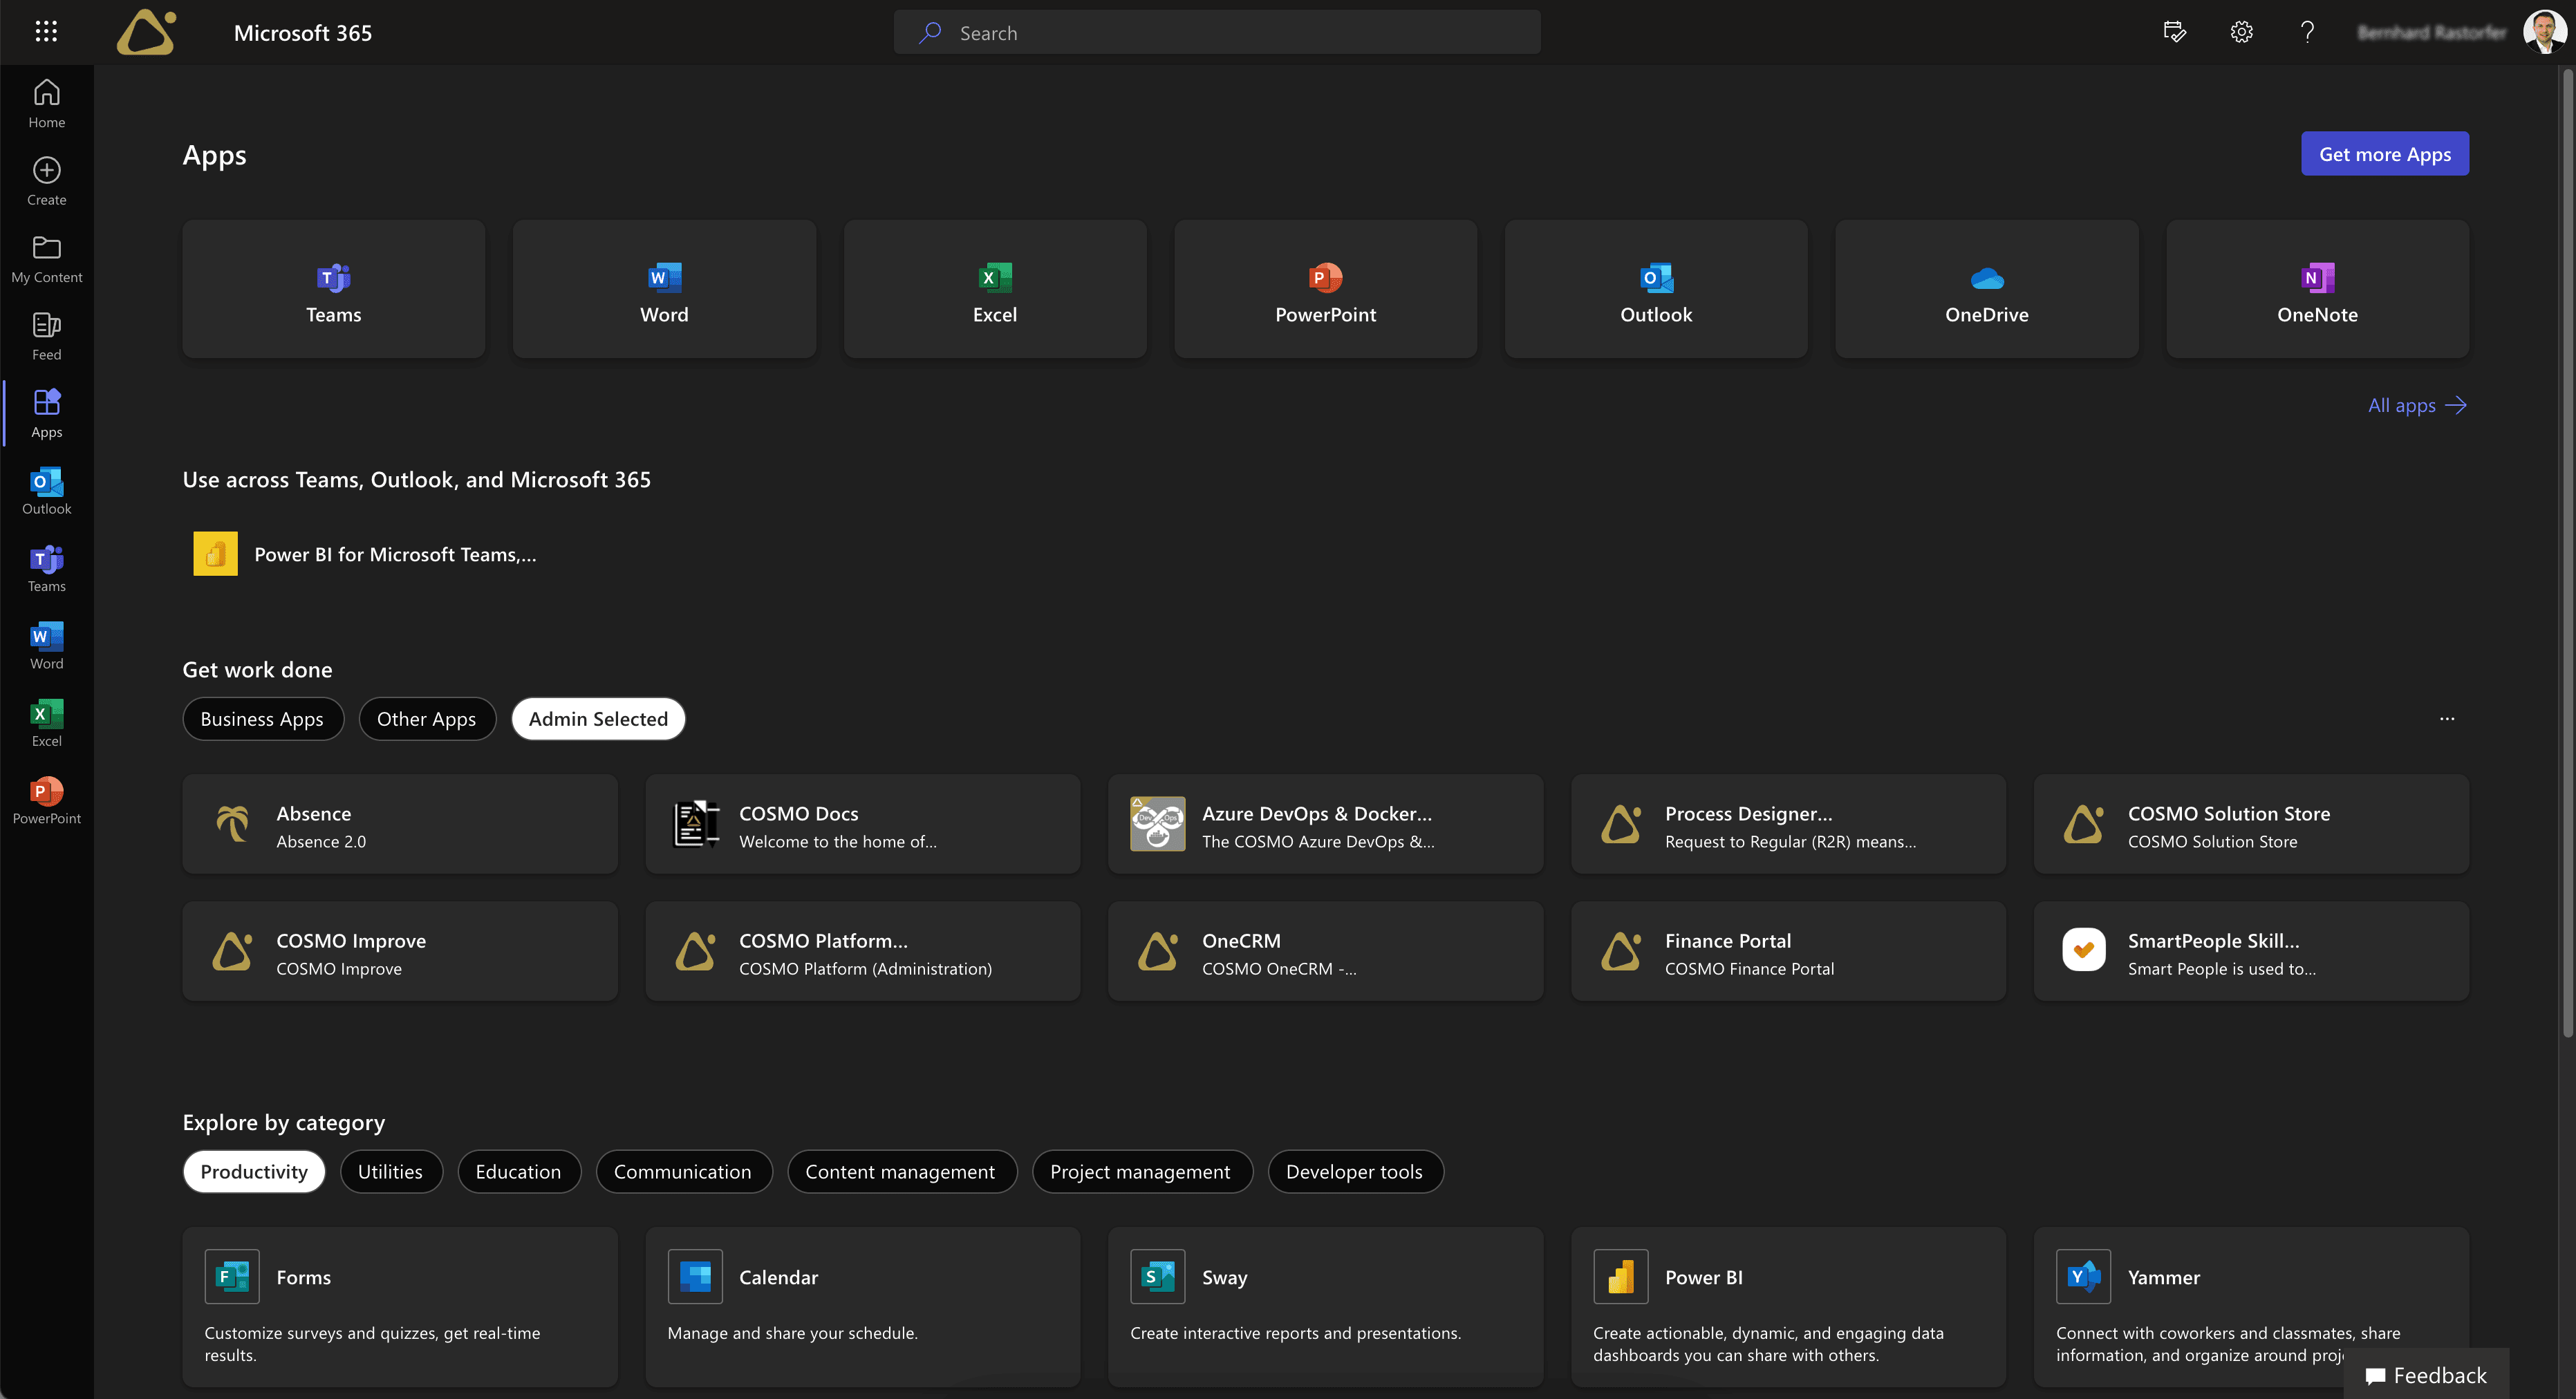Open the COSMO Platform card
2576x1399 pixels.
863,952
